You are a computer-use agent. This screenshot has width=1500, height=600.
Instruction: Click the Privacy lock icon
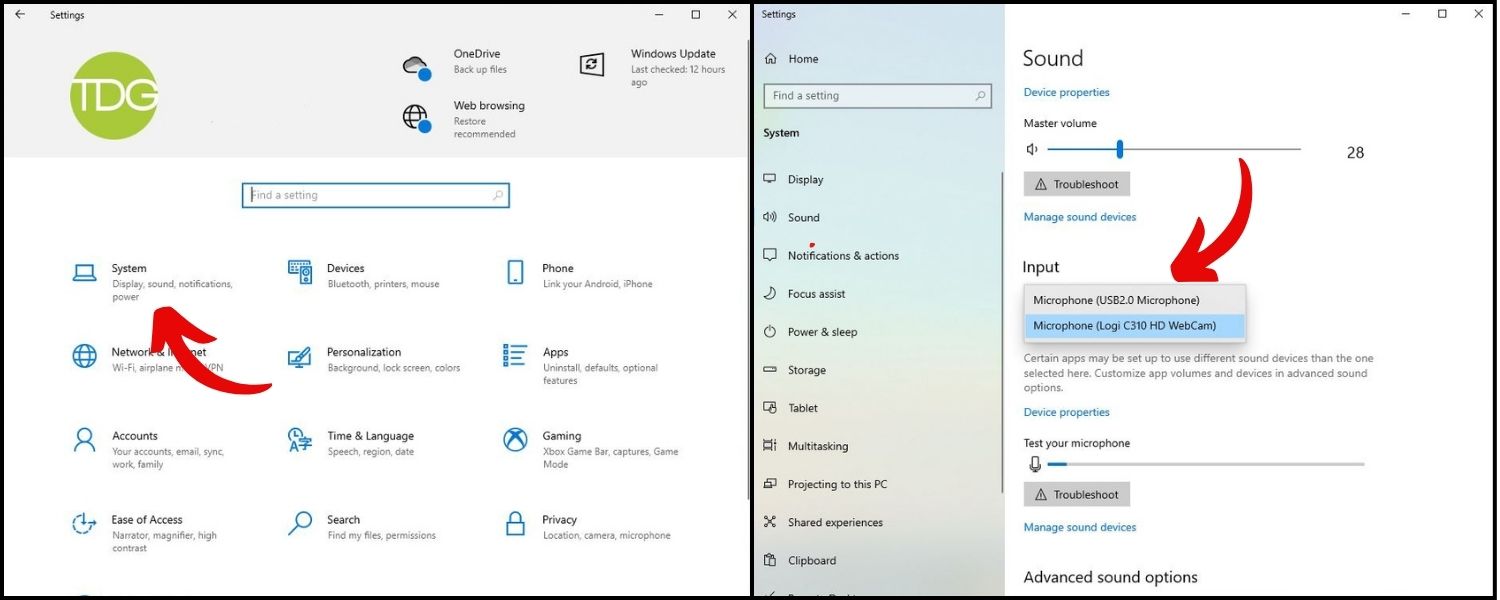(x=515, y=523)
